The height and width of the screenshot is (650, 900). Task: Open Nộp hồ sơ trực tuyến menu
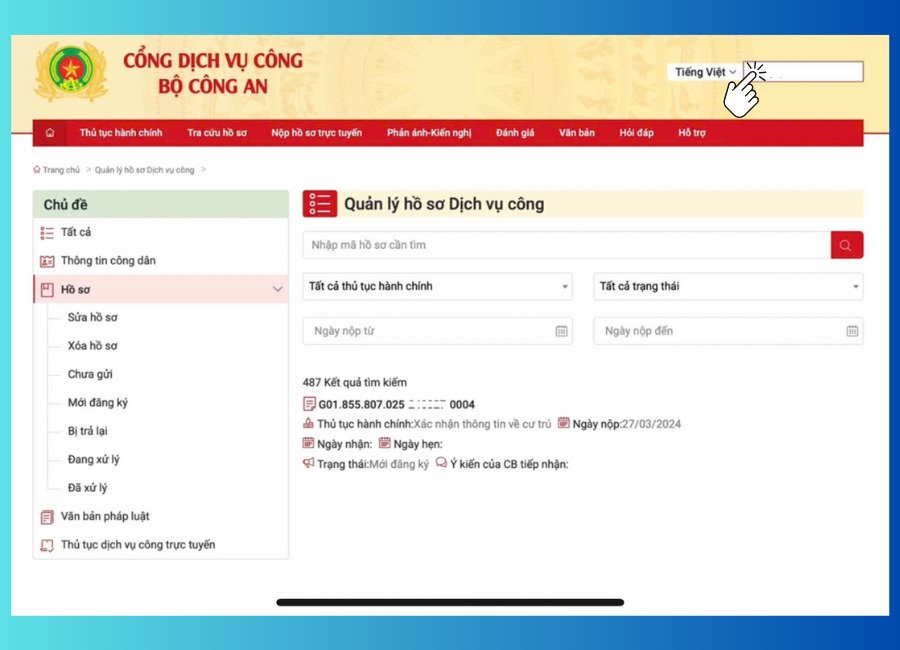[317, 133]
